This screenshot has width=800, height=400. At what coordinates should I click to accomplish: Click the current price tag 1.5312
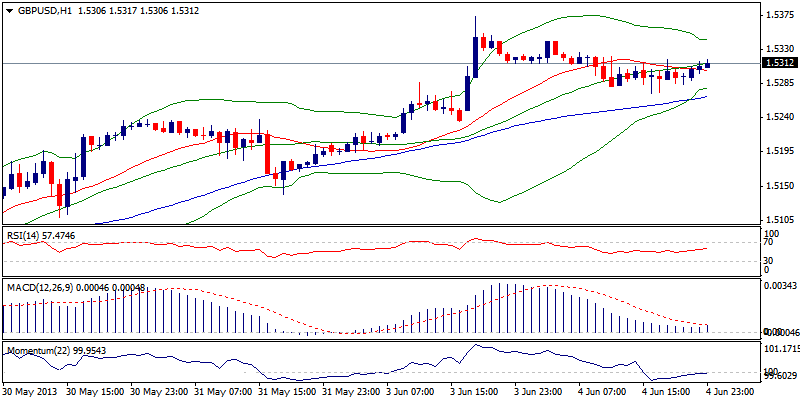(x=778, y=63)
